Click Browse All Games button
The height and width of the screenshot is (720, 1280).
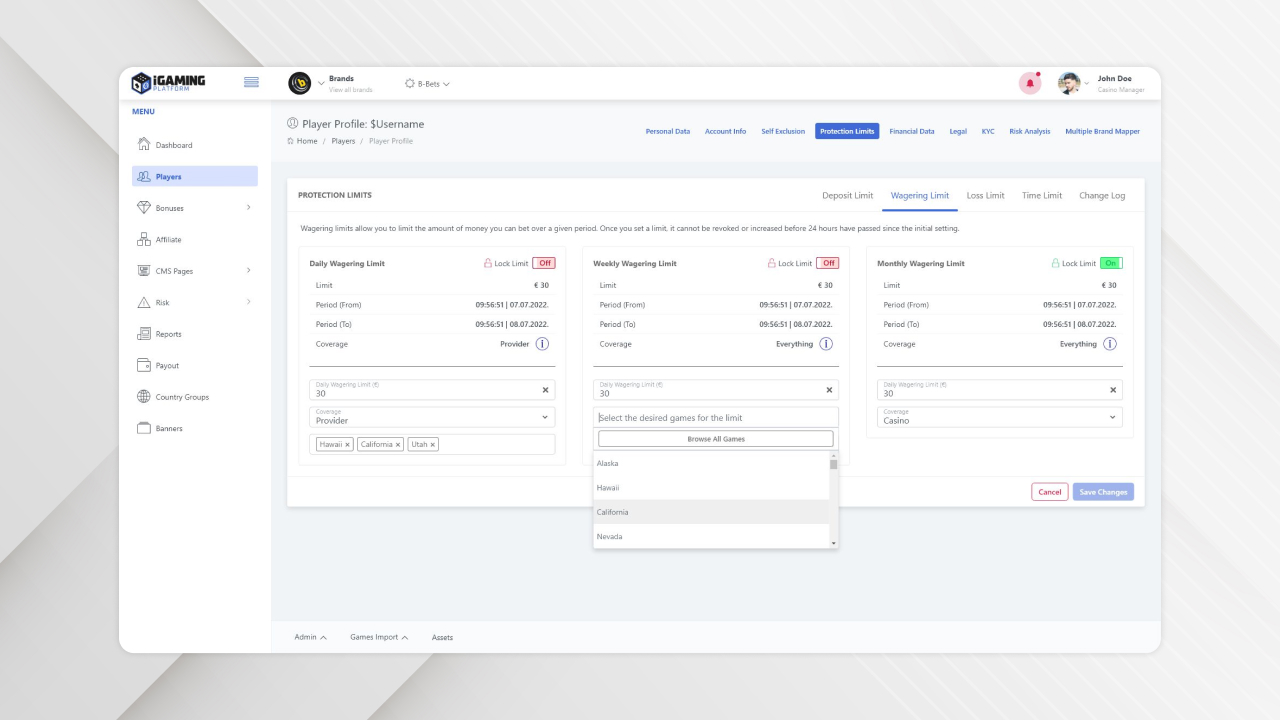(x=716, y=439)
